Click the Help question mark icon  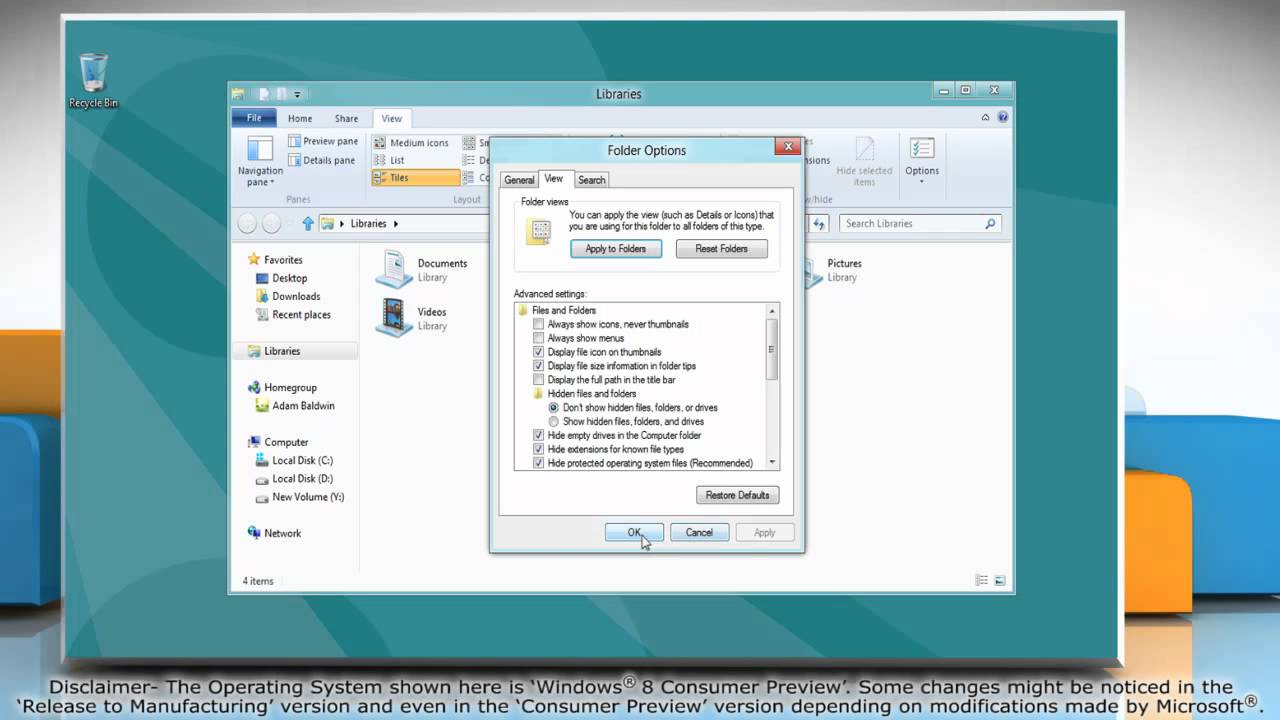click(1003, 117)
